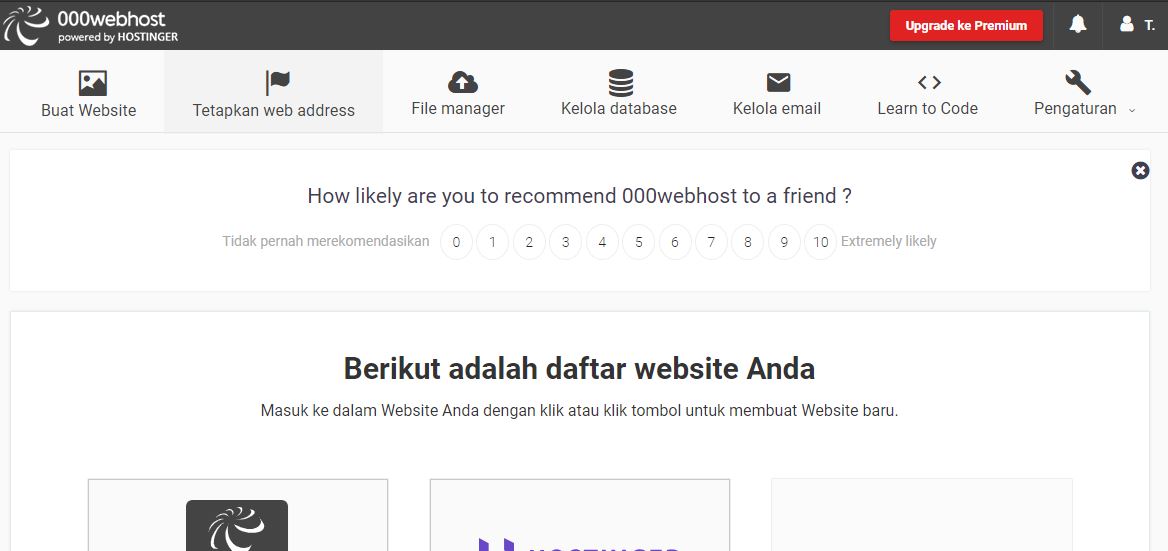Select rating 5 in survey

pos(638,242)
